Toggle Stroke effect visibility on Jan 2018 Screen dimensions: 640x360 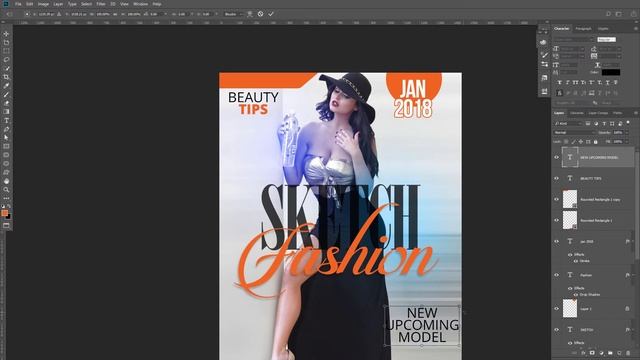point(576,261)
